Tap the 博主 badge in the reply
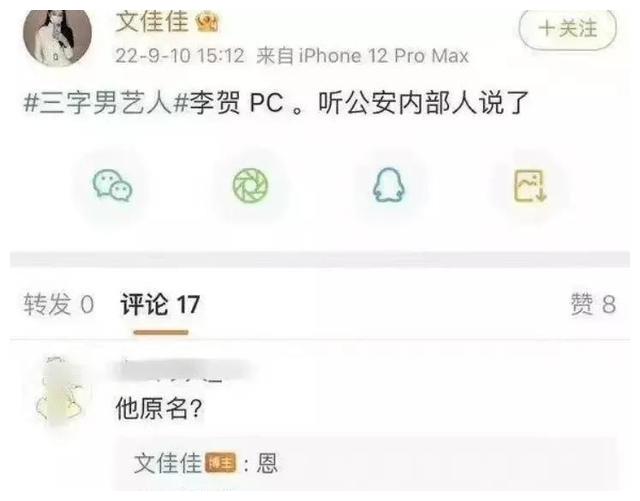The width and height of the screenshot is (640, 501). pos(220,463)
